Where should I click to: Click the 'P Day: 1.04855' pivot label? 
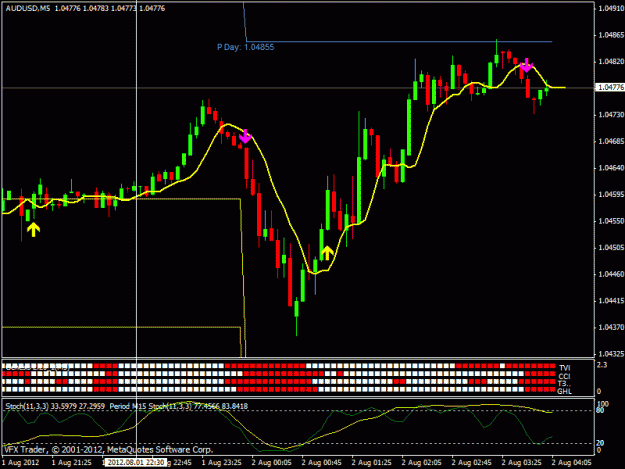246,47
